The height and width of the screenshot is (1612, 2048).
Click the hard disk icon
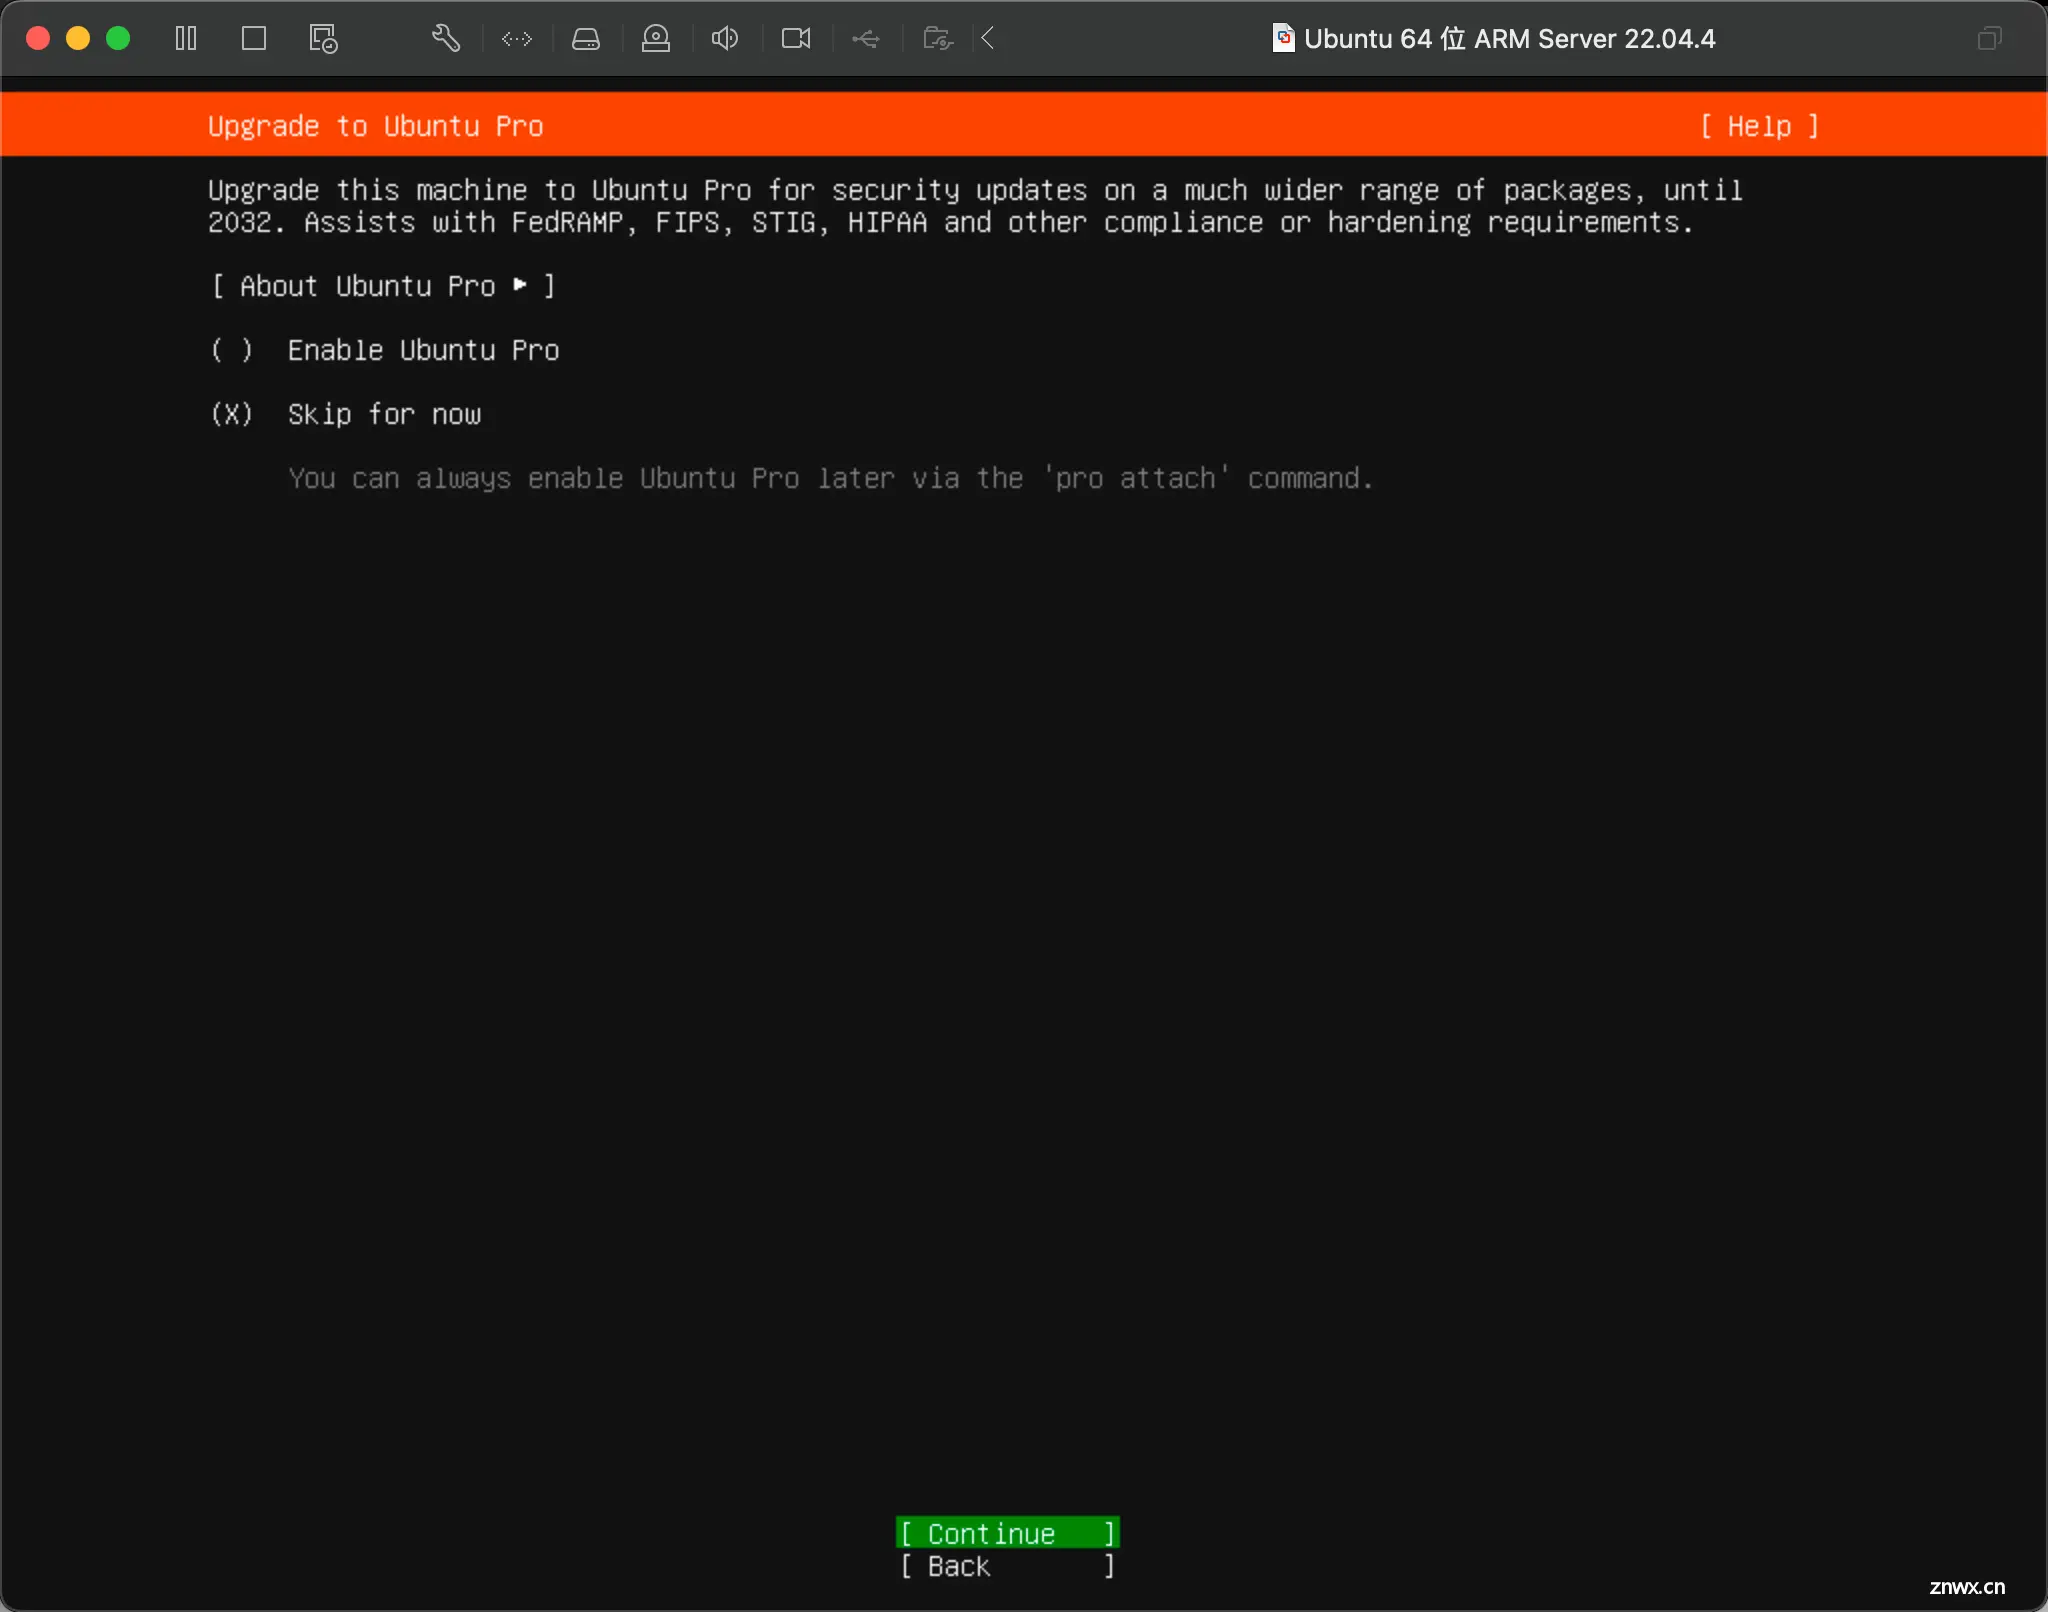(586, 39)
